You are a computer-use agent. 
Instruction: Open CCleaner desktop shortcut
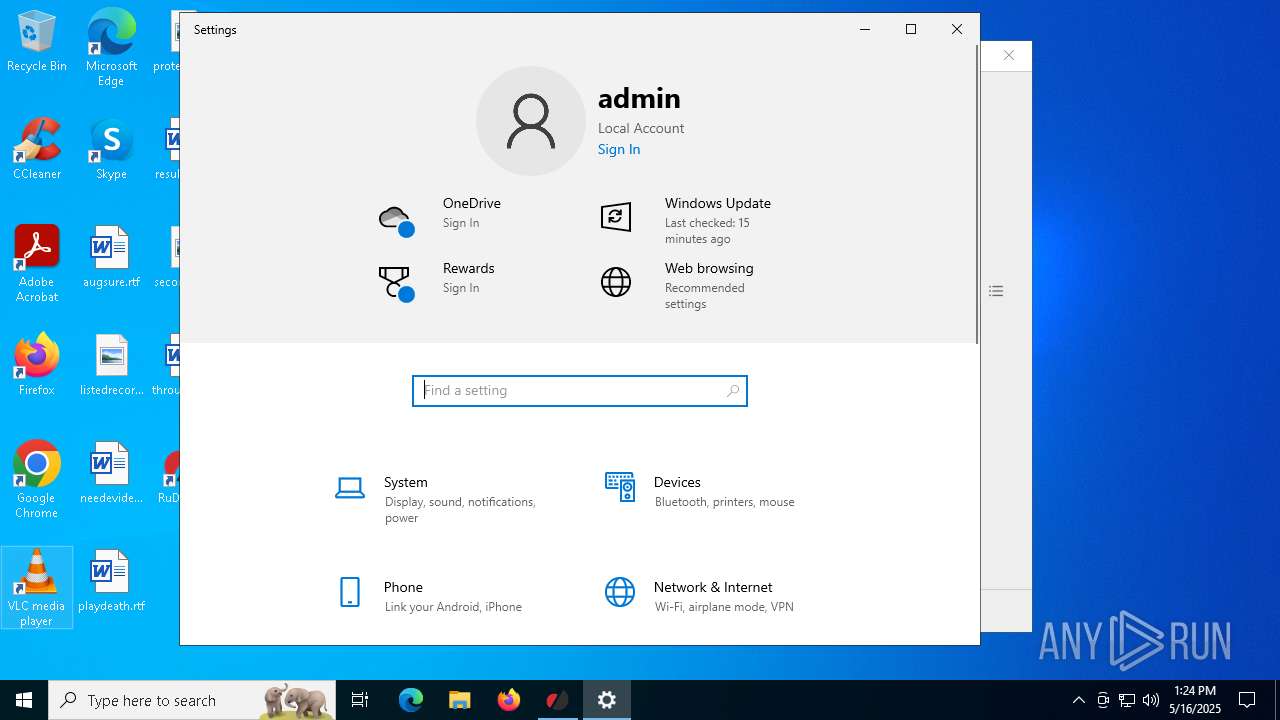point(37,149)
